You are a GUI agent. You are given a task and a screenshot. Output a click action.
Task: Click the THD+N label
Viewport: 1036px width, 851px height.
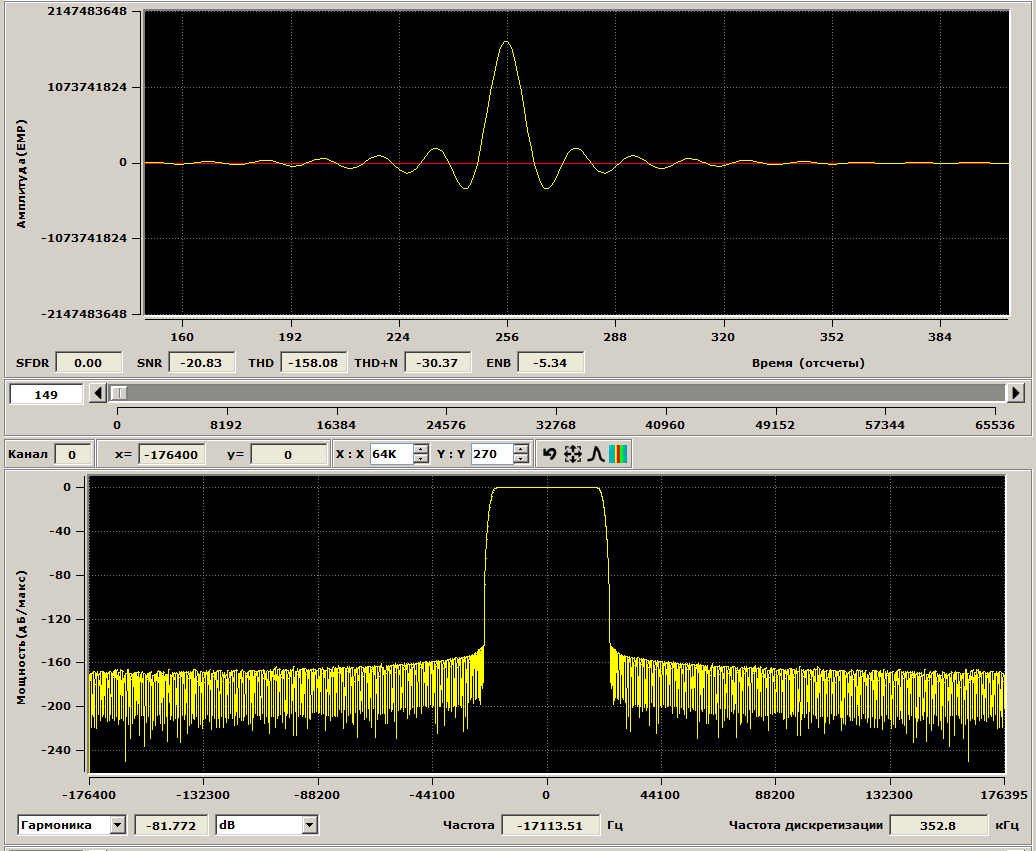[376, 363]
